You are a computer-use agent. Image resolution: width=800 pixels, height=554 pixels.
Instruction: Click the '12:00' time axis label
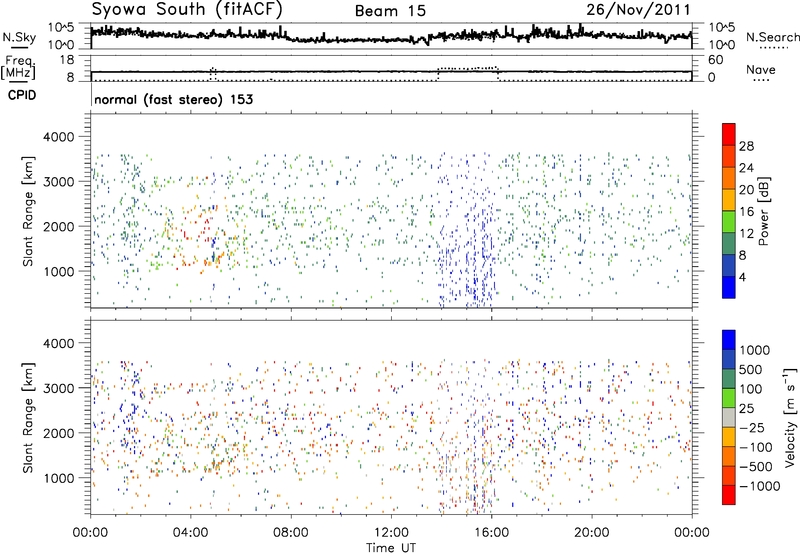tap(391, 533)
